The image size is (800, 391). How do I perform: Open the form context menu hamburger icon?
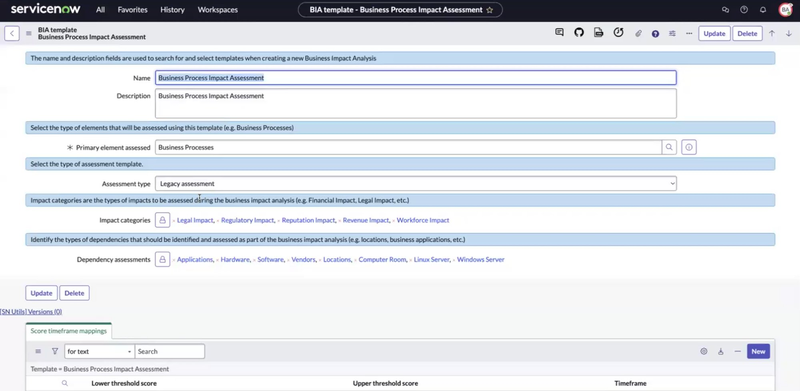[x=29, y=34]
